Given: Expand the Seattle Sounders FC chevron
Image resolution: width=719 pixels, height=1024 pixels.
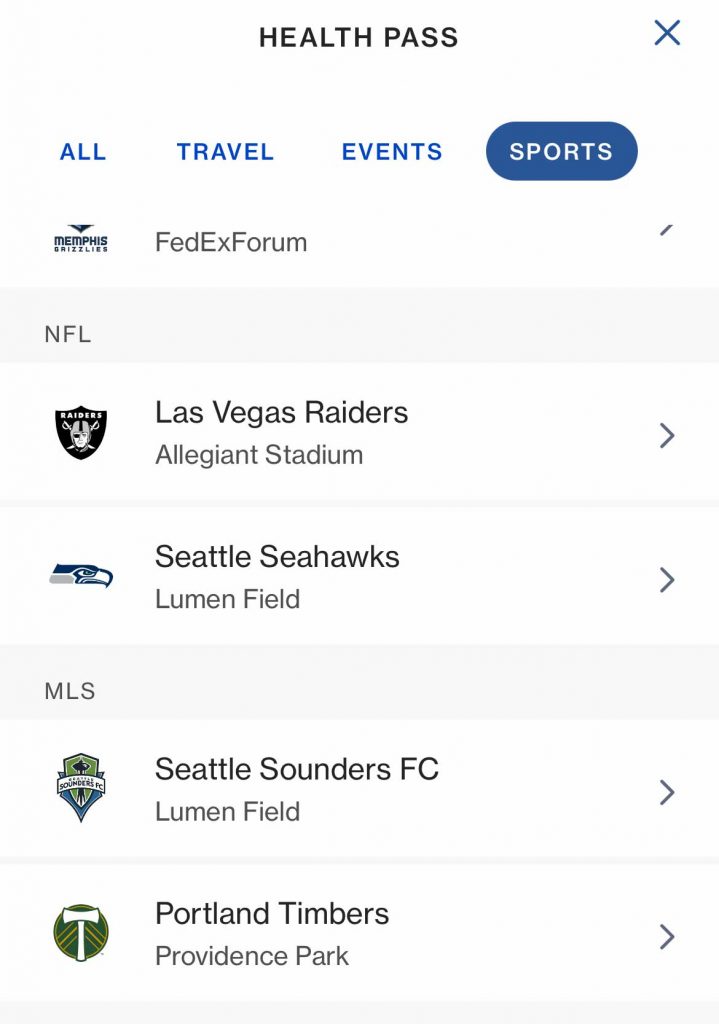Looking at the screenshot, I should coord(667,792).
